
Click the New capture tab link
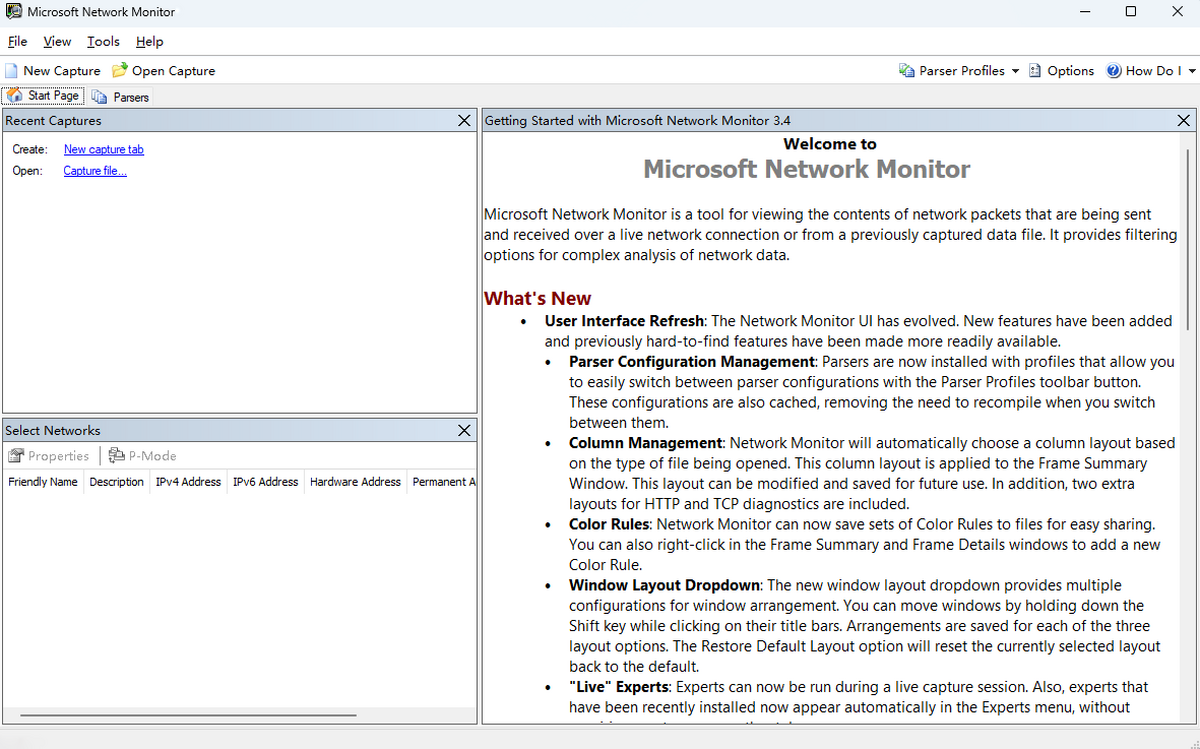[103, 149]
